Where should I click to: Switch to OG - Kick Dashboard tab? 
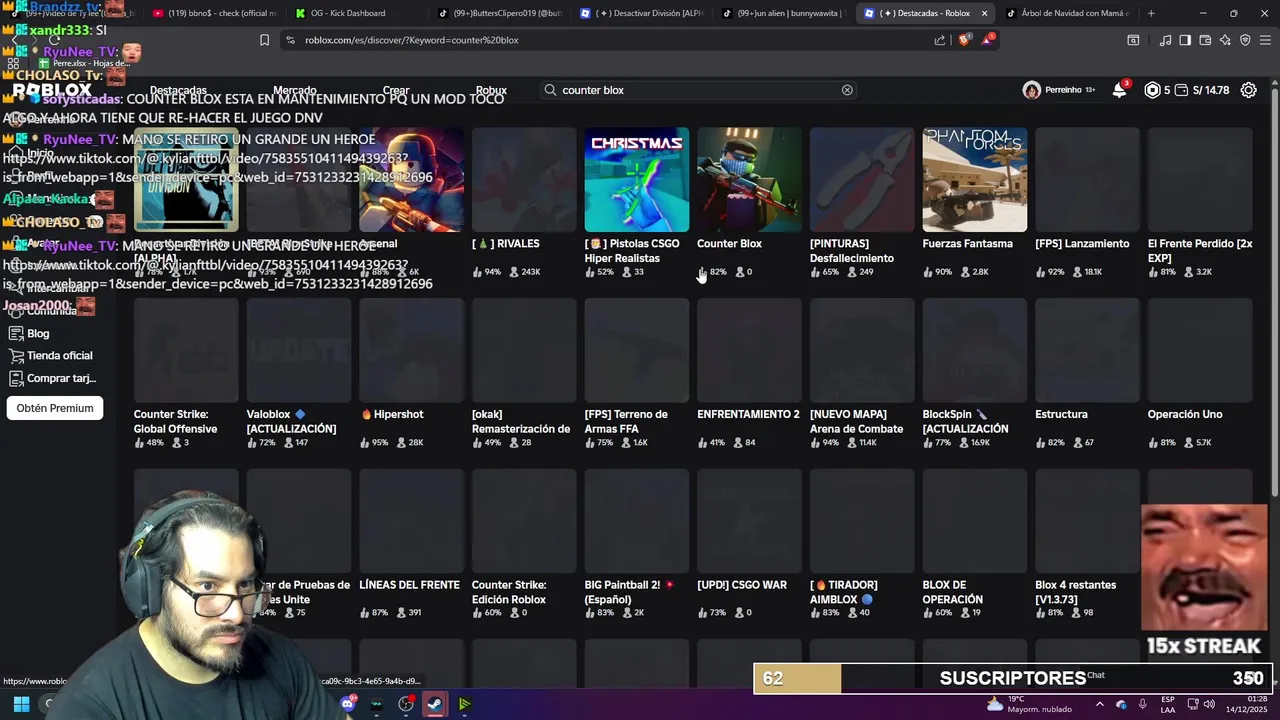(348, 13)
